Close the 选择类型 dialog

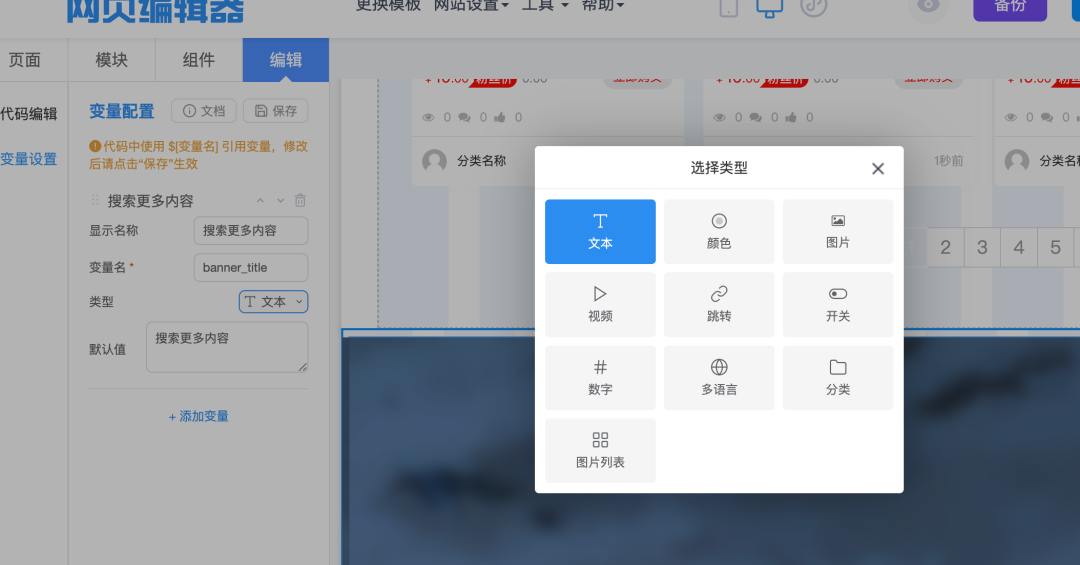coord(878,169)
